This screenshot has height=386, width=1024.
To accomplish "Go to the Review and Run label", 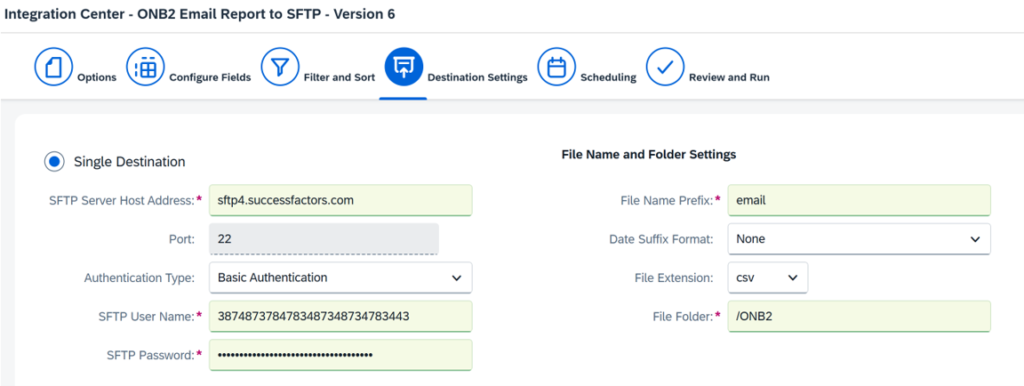I will [x=729, y=78].
